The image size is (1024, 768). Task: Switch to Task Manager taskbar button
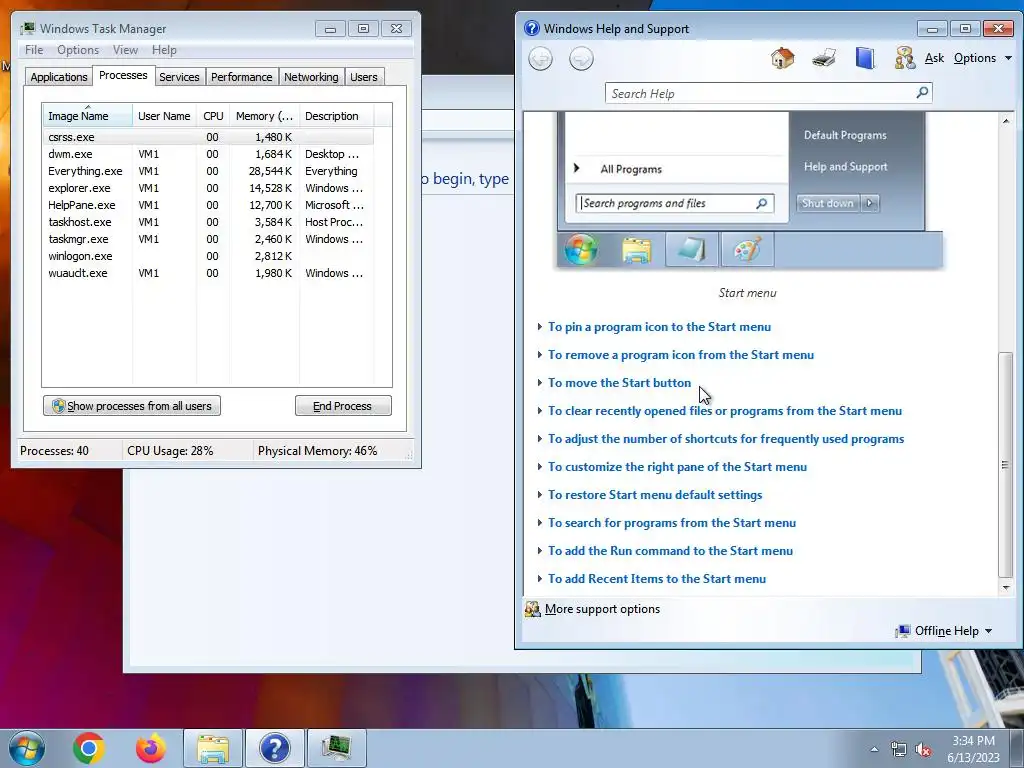click(x=336, y=748)
